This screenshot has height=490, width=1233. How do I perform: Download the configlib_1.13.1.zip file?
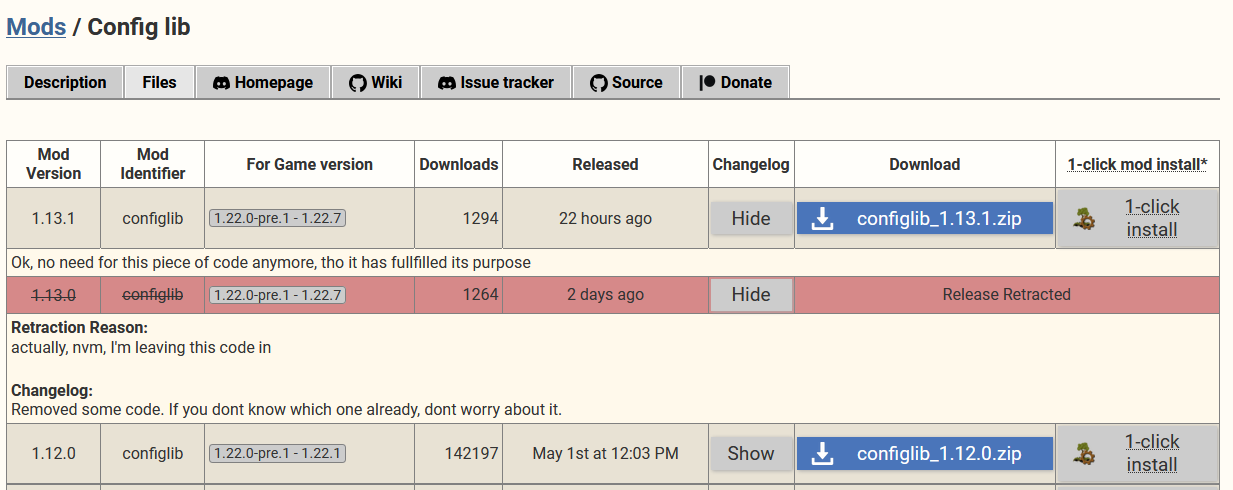[x=924, y=219]
